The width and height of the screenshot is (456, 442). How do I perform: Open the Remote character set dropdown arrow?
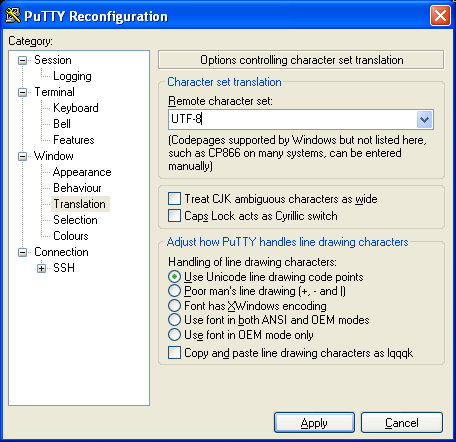(x=424, y=119)
